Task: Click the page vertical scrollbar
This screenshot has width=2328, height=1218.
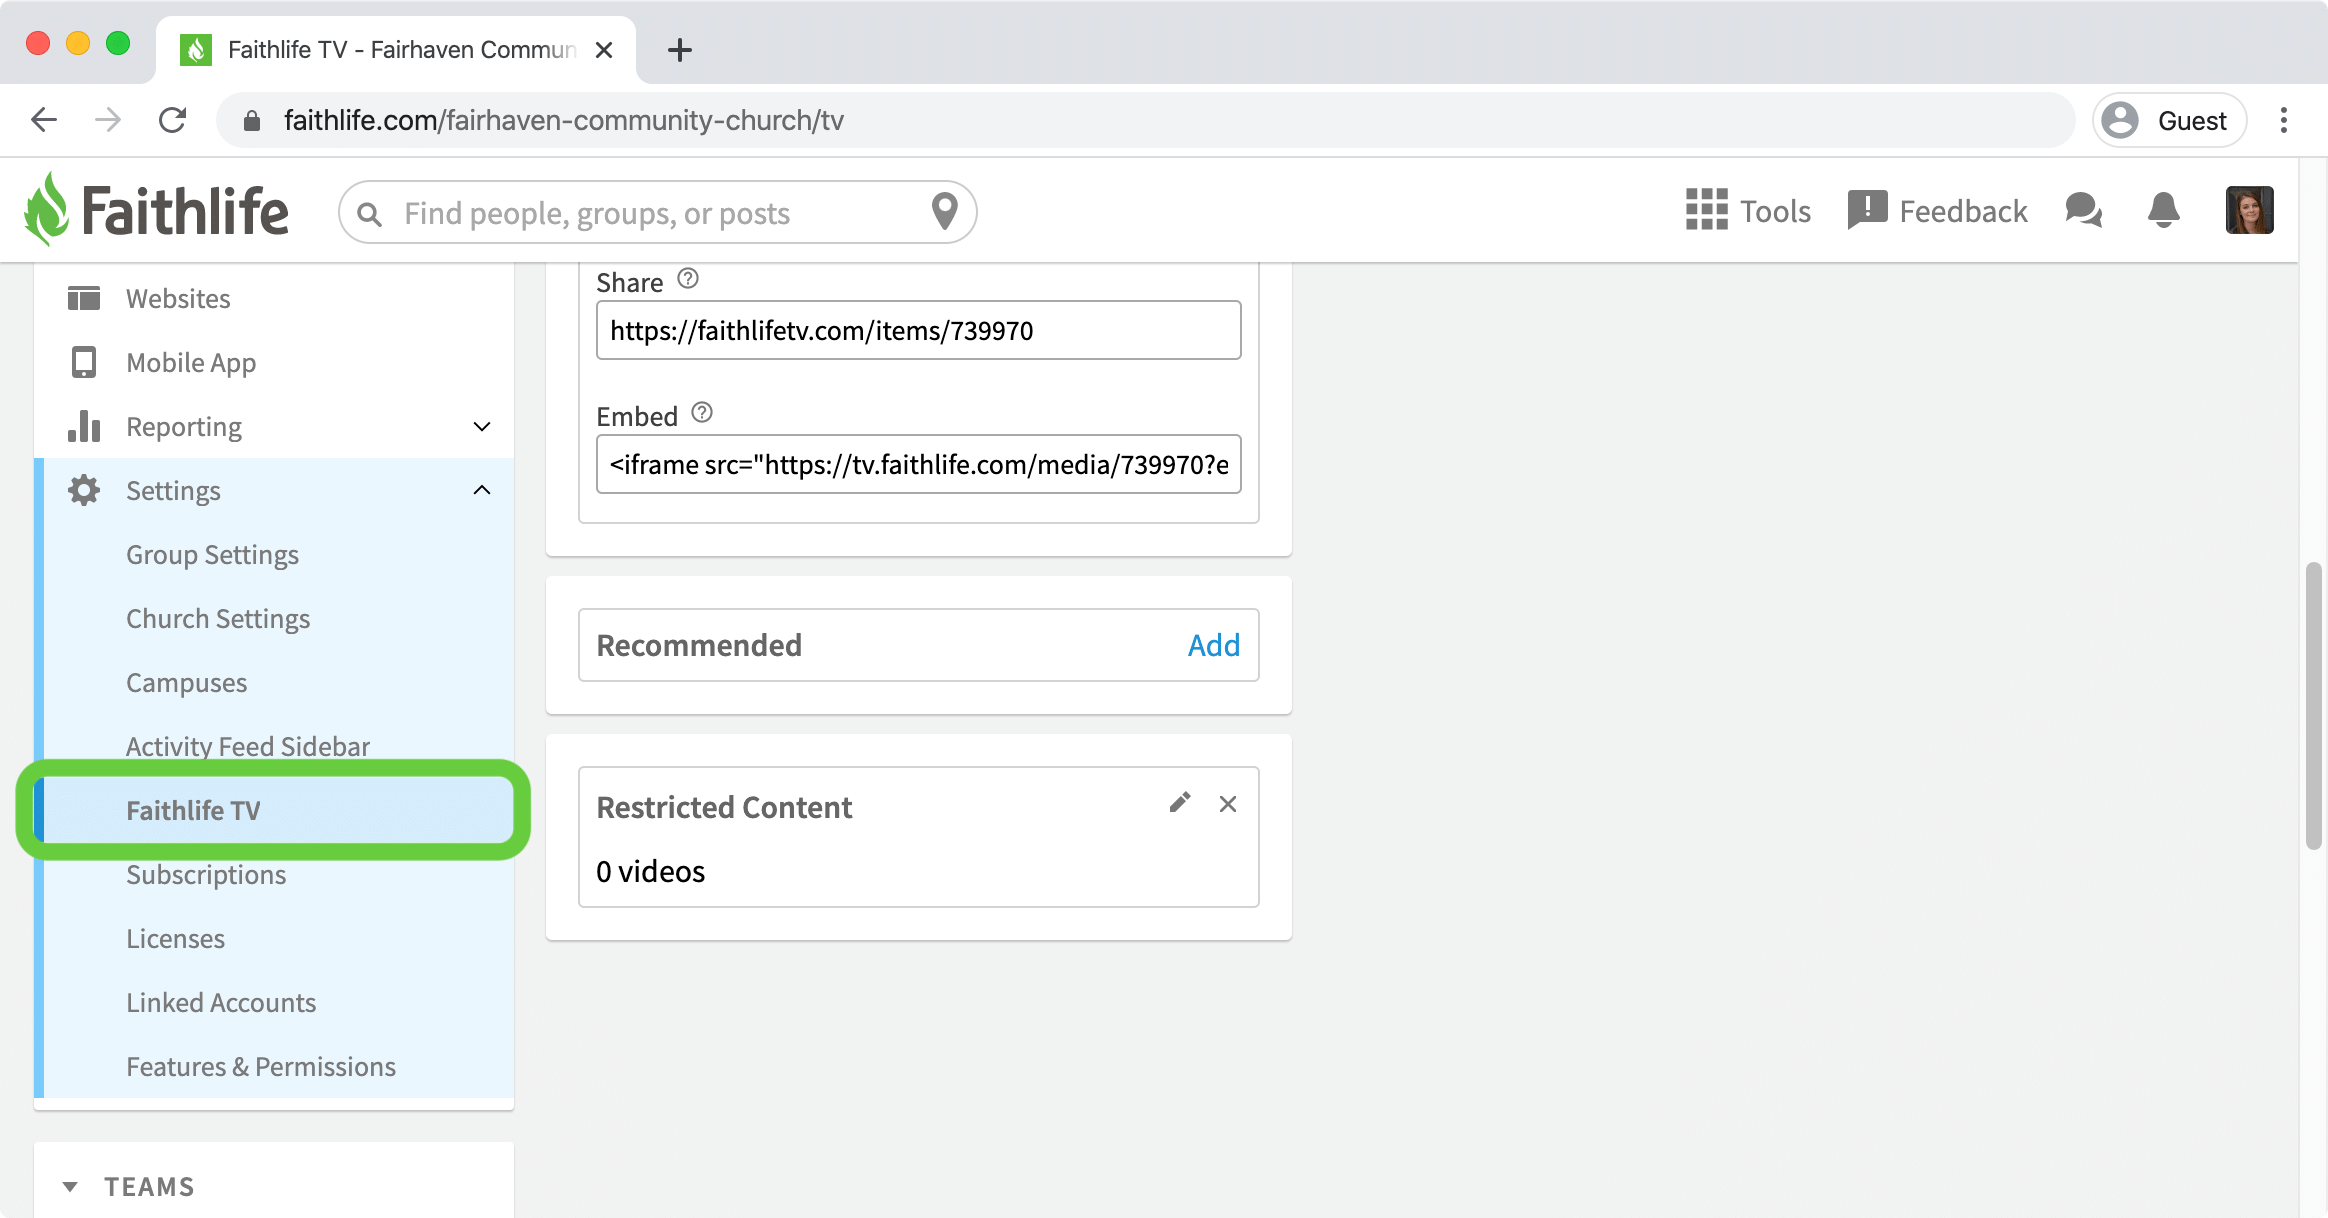Action: (x=2313, y=705)
